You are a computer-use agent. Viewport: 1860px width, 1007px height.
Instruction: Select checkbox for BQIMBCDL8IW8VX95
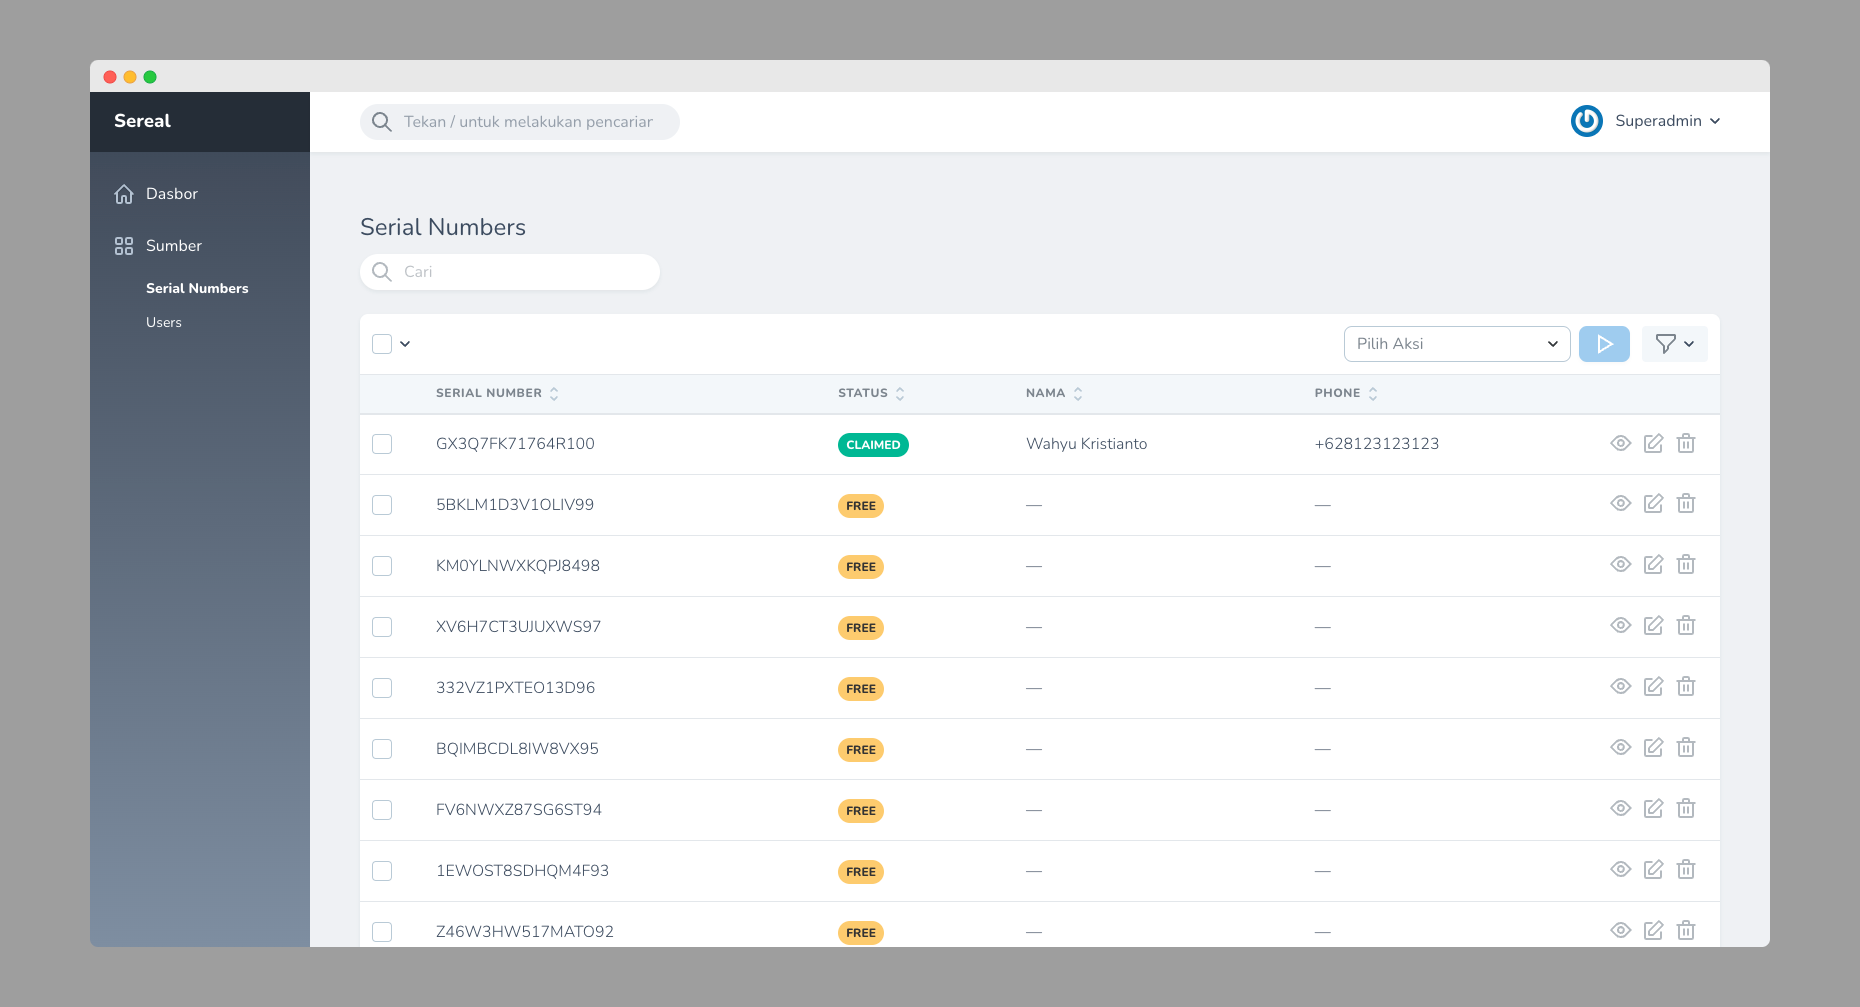click(x=382, y=749)
